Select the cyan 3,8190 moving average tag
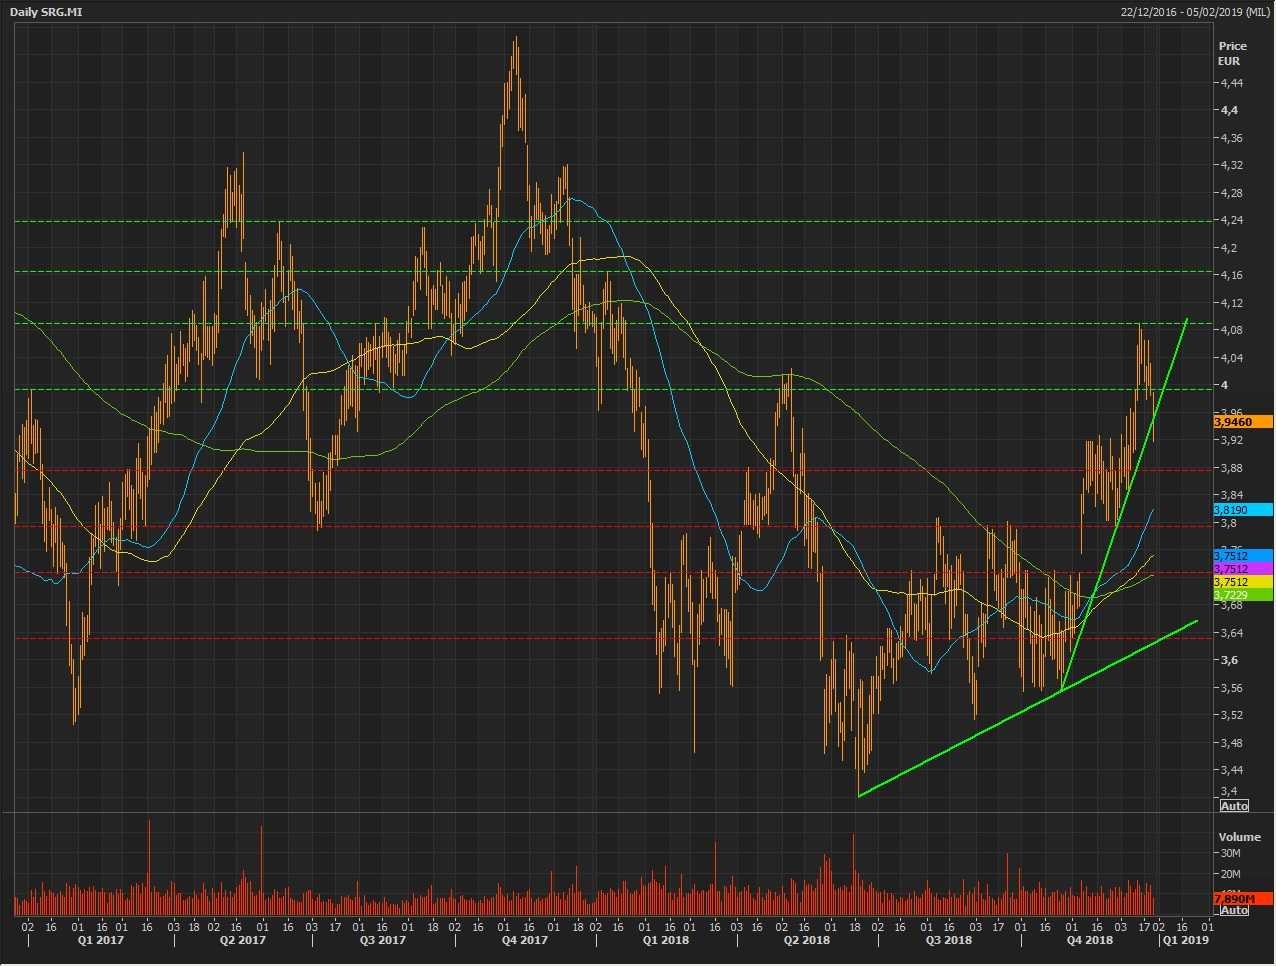This screenshot has width=1276, height=966. (x=1242, y=510)
